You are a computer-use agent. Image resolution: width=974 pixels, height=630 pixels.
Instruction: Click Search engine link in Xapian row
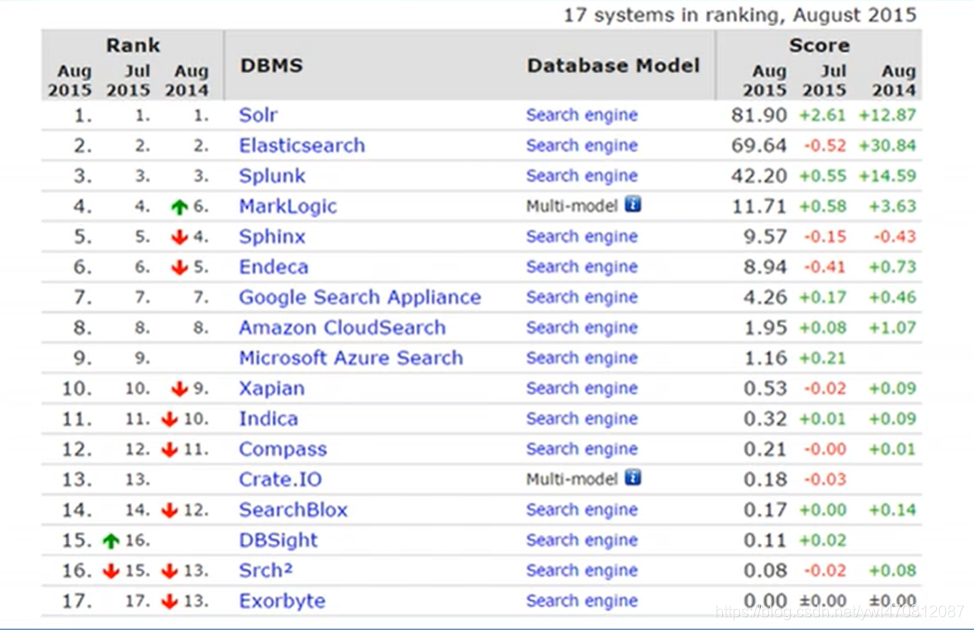[x=581, y=388]
